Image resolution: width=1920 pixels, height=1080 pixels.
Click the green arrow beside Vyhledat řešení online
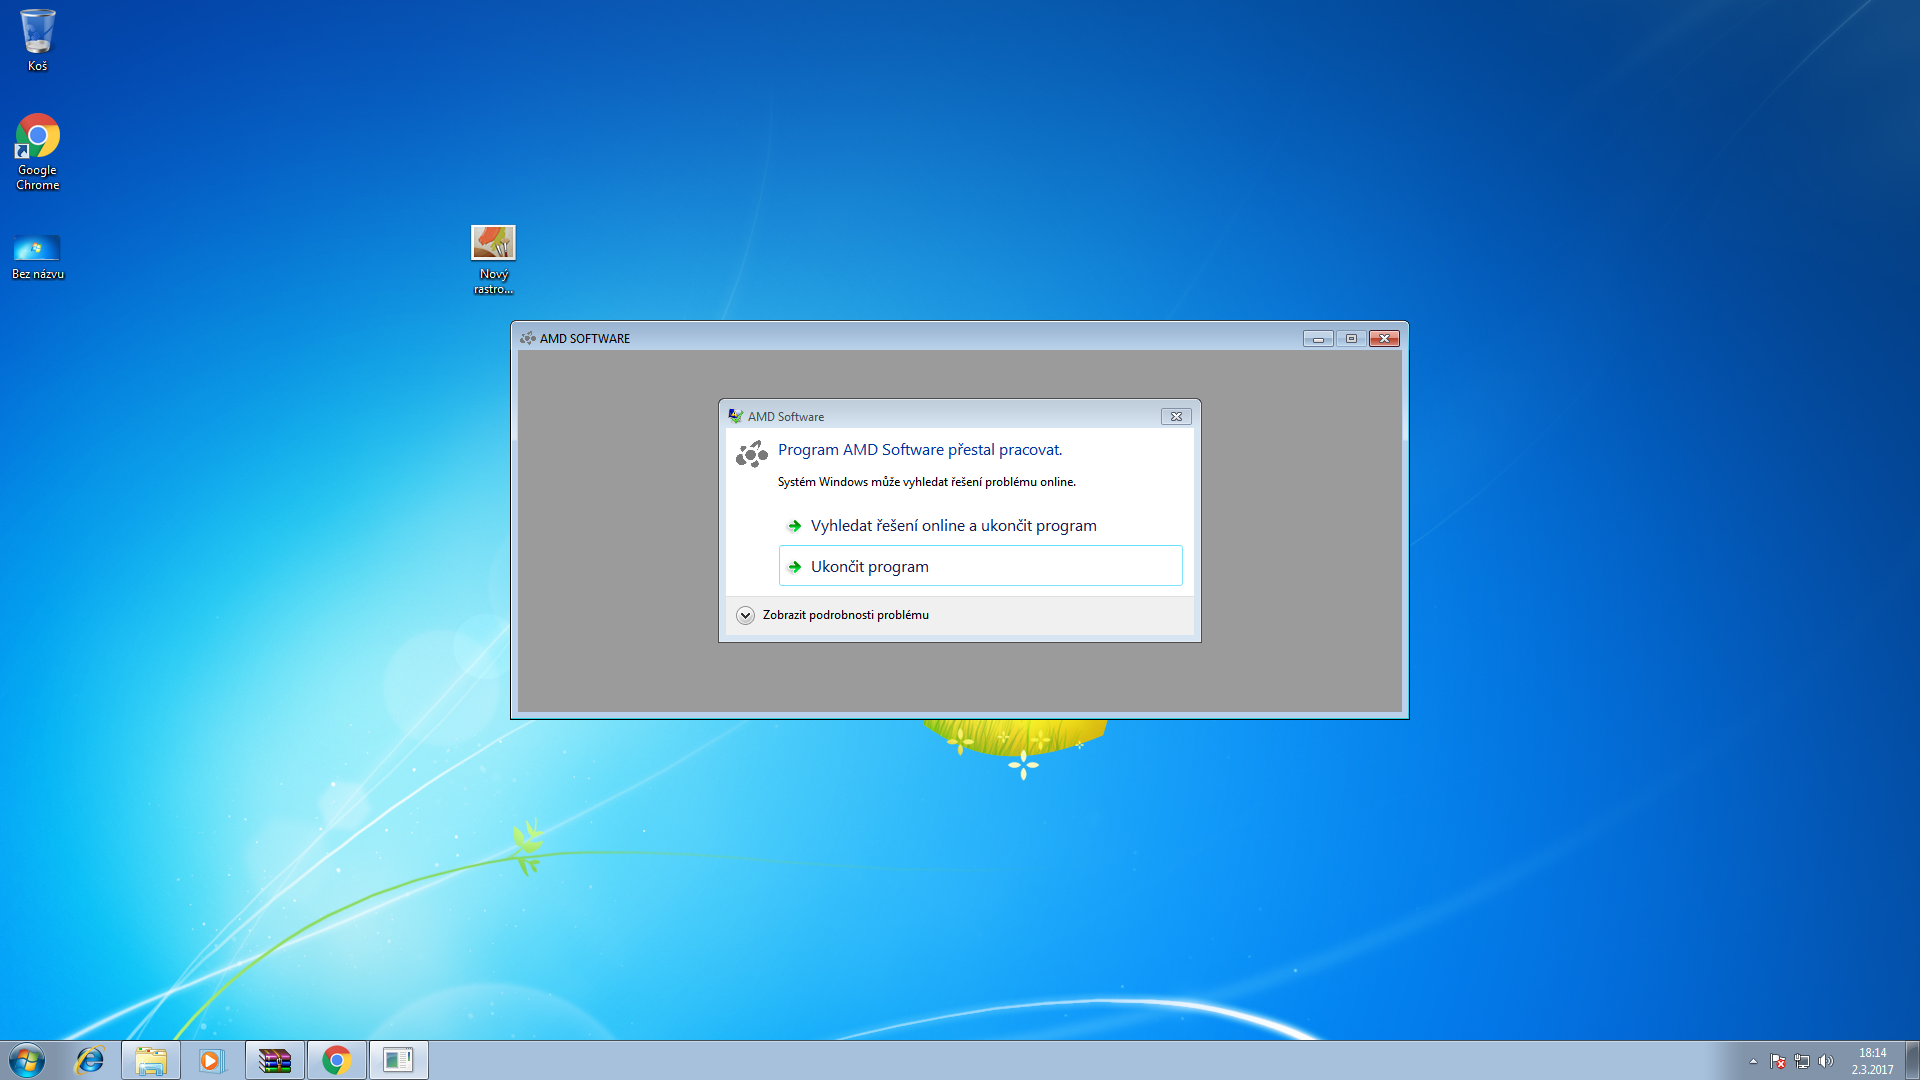click(x=795, y=526)
